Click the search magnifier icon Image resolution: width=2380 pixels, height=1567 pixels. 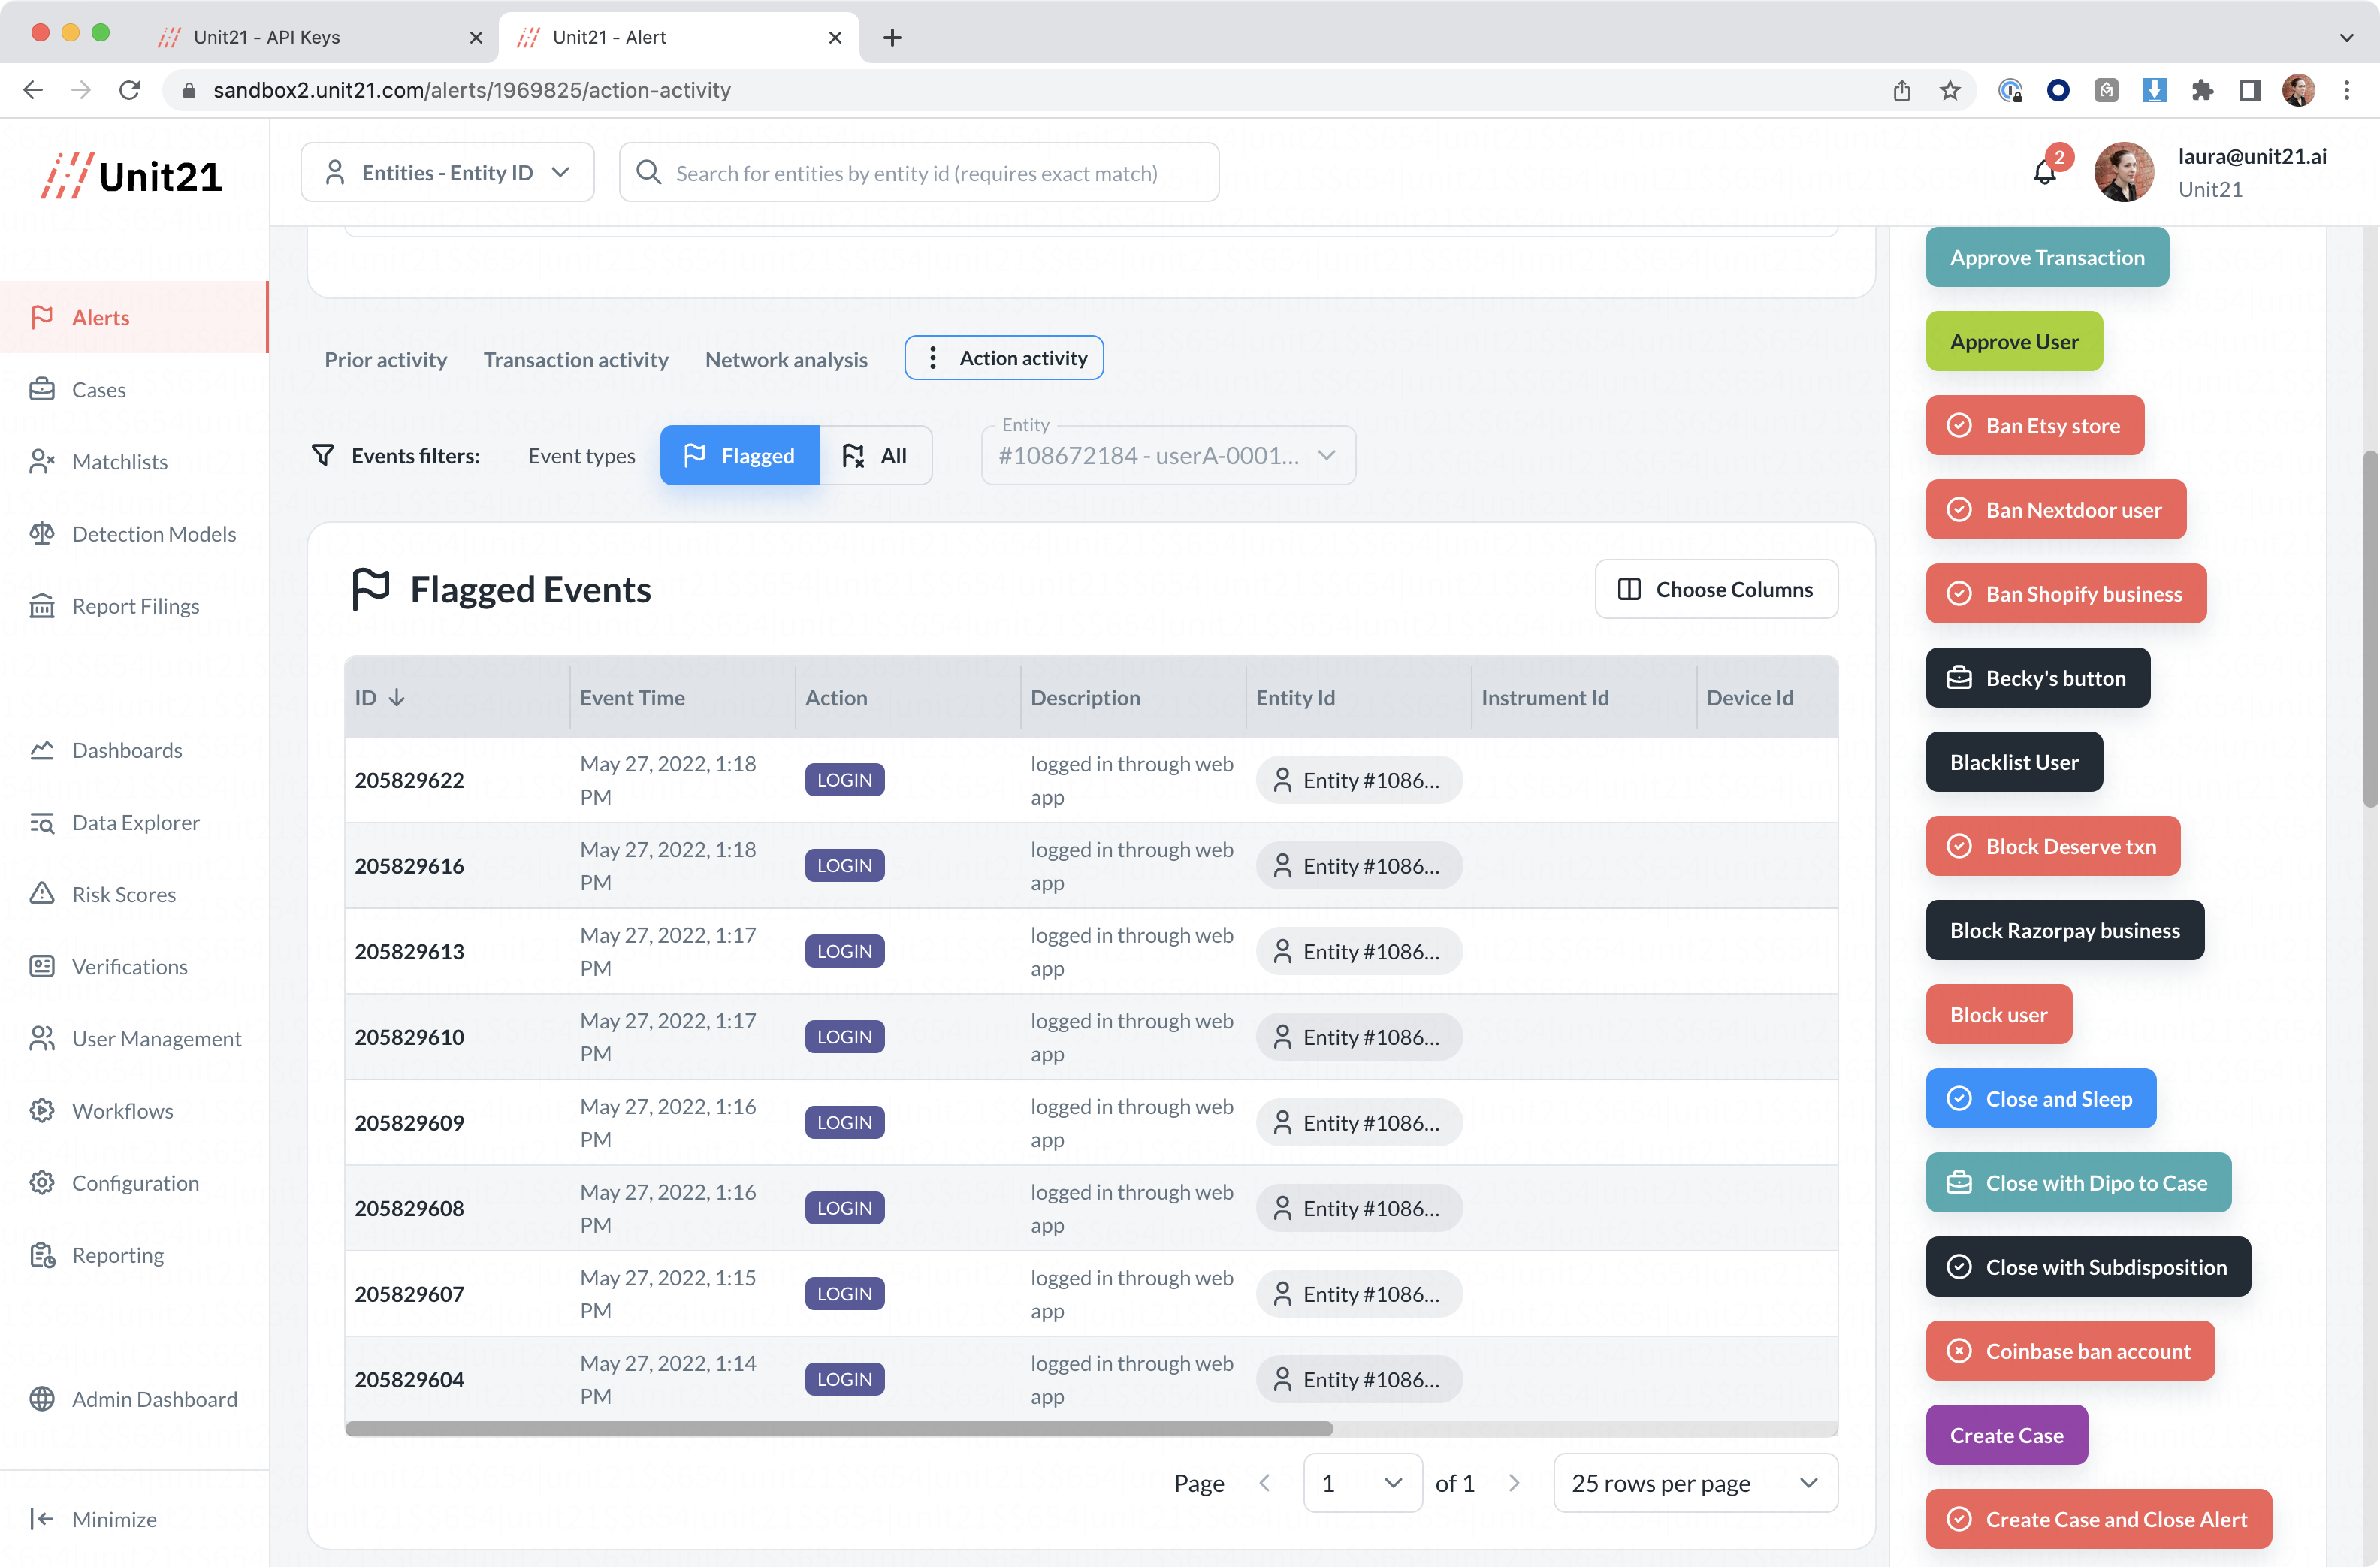[649, 173]
